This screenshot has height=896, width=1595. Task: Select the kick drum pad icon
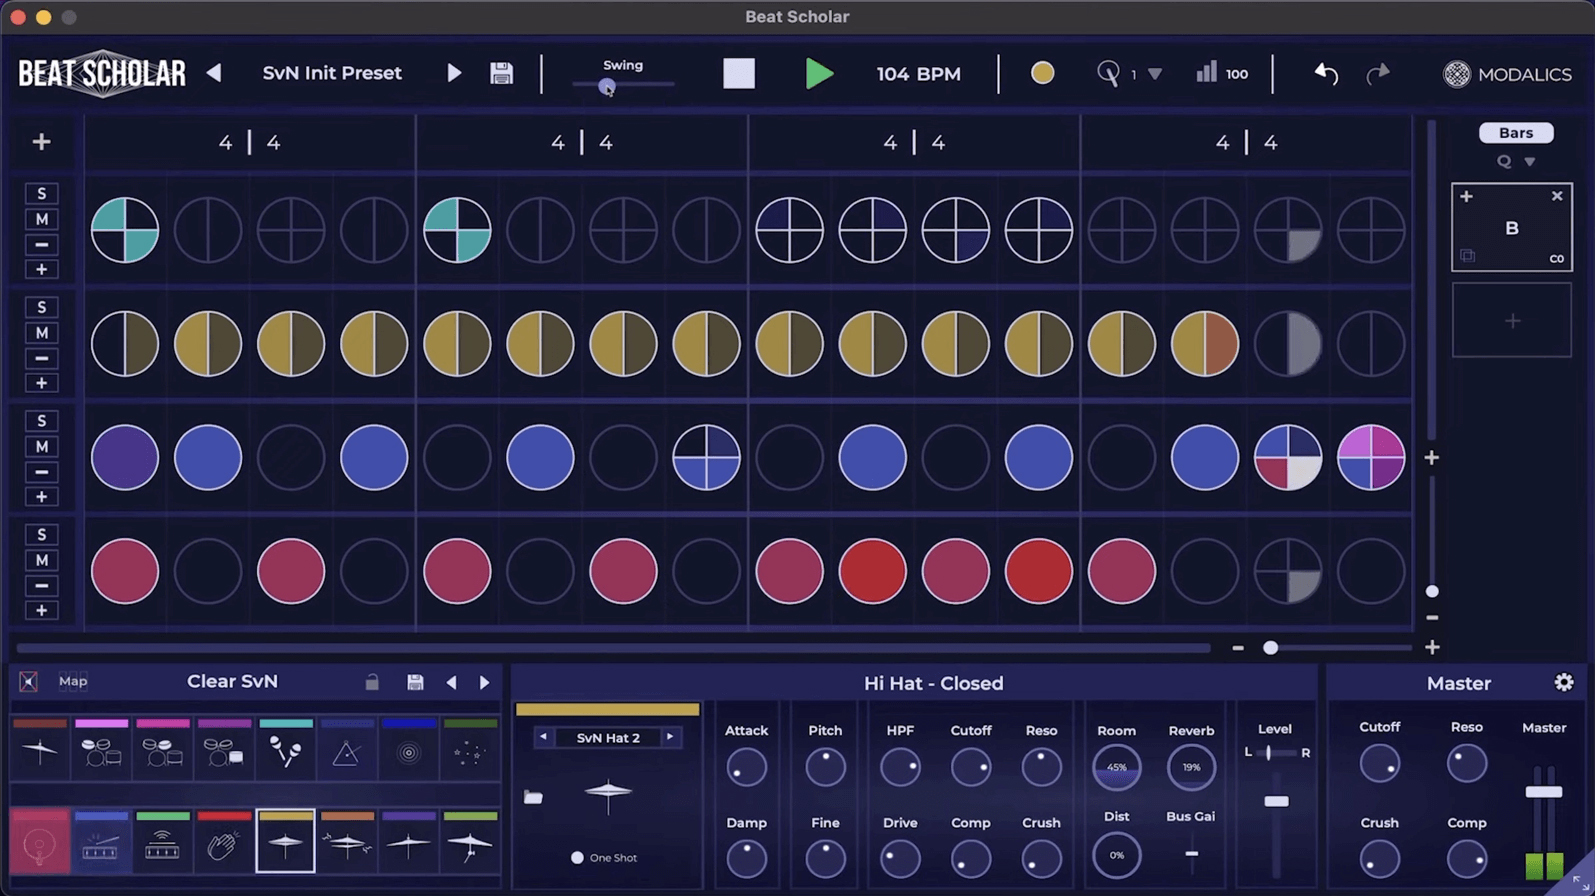click(40, 842)
